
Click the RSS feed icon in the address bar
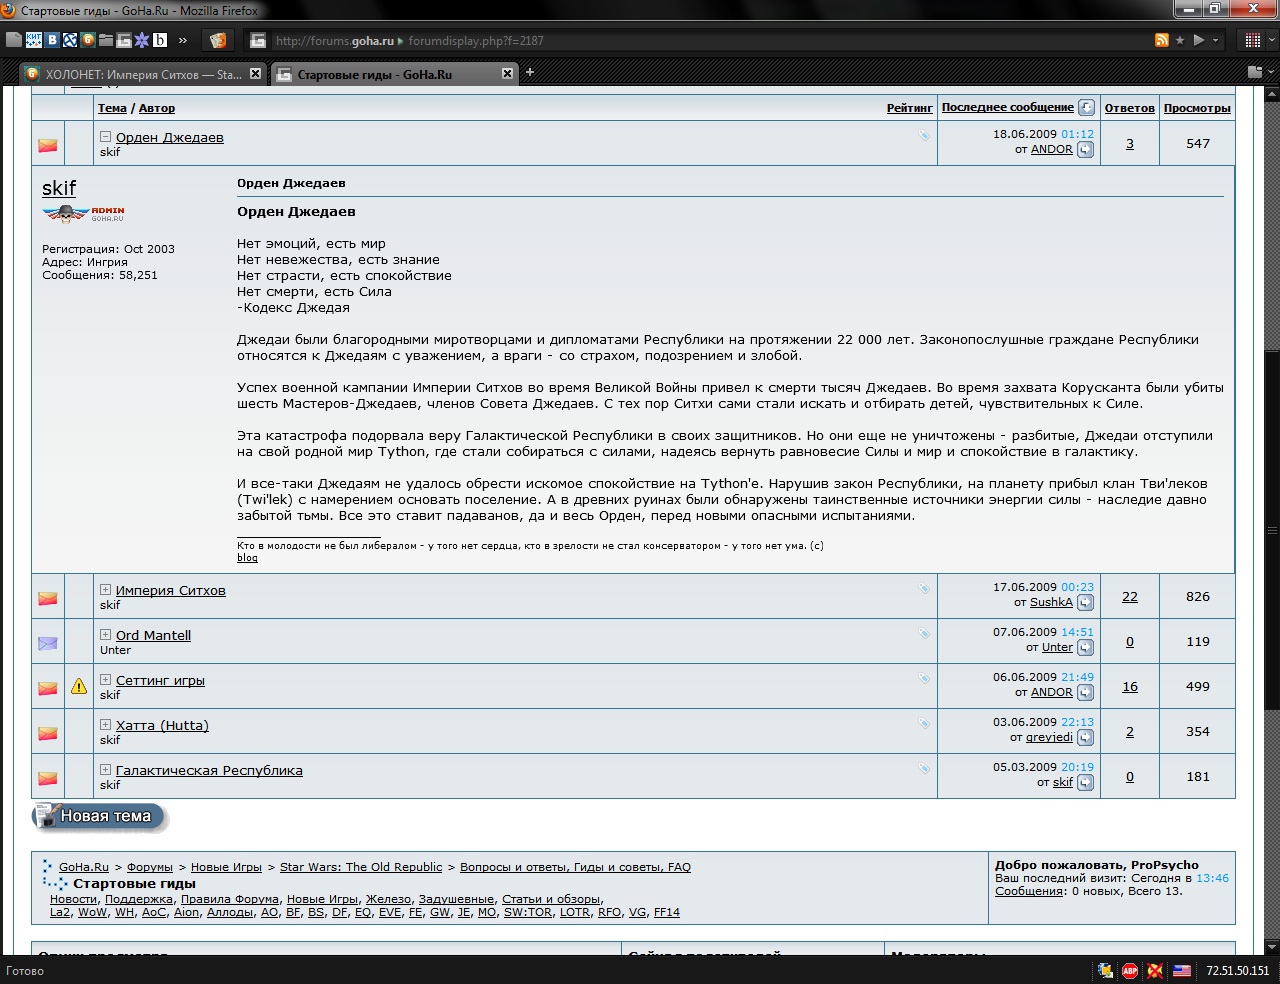click(x=1161, y=40)
